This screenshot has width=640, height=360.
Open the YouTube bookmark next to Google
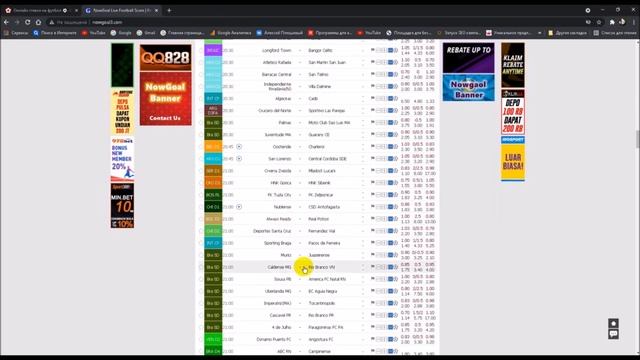pos(93,33)
